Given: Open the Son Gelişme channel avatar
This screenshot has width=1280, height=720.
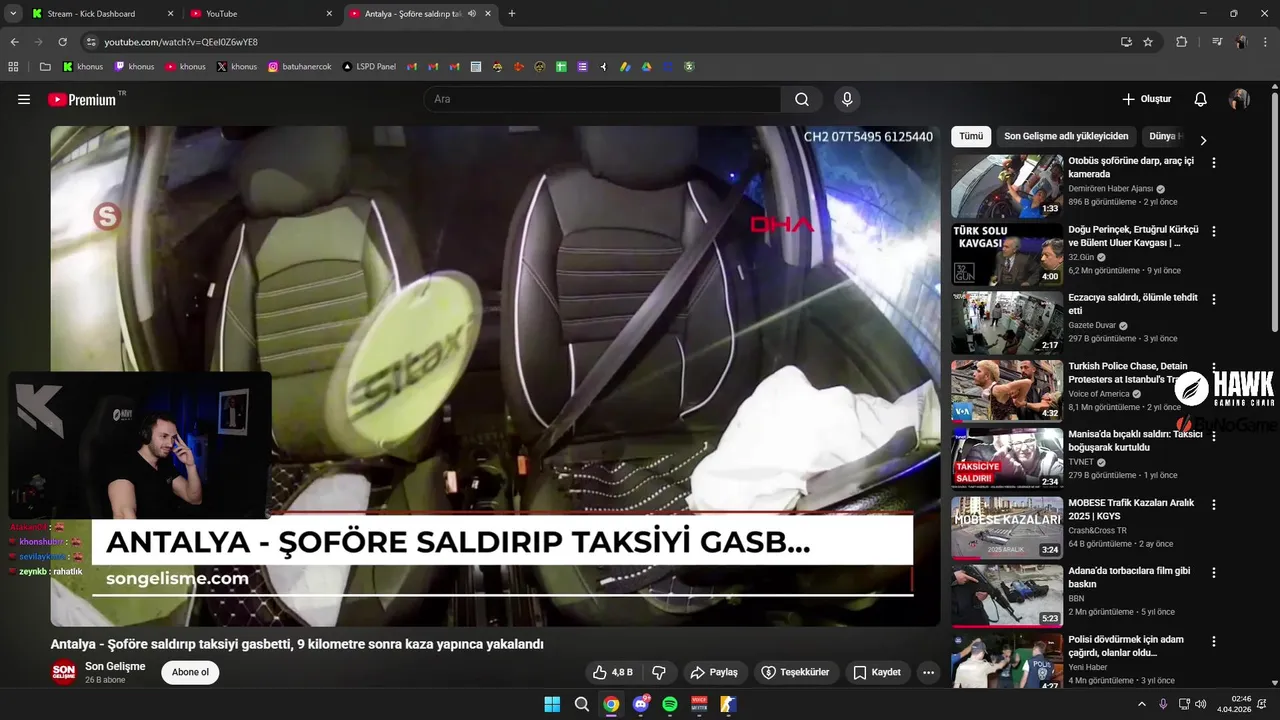Looking at the screenshot, I should [x=64, y=672].
